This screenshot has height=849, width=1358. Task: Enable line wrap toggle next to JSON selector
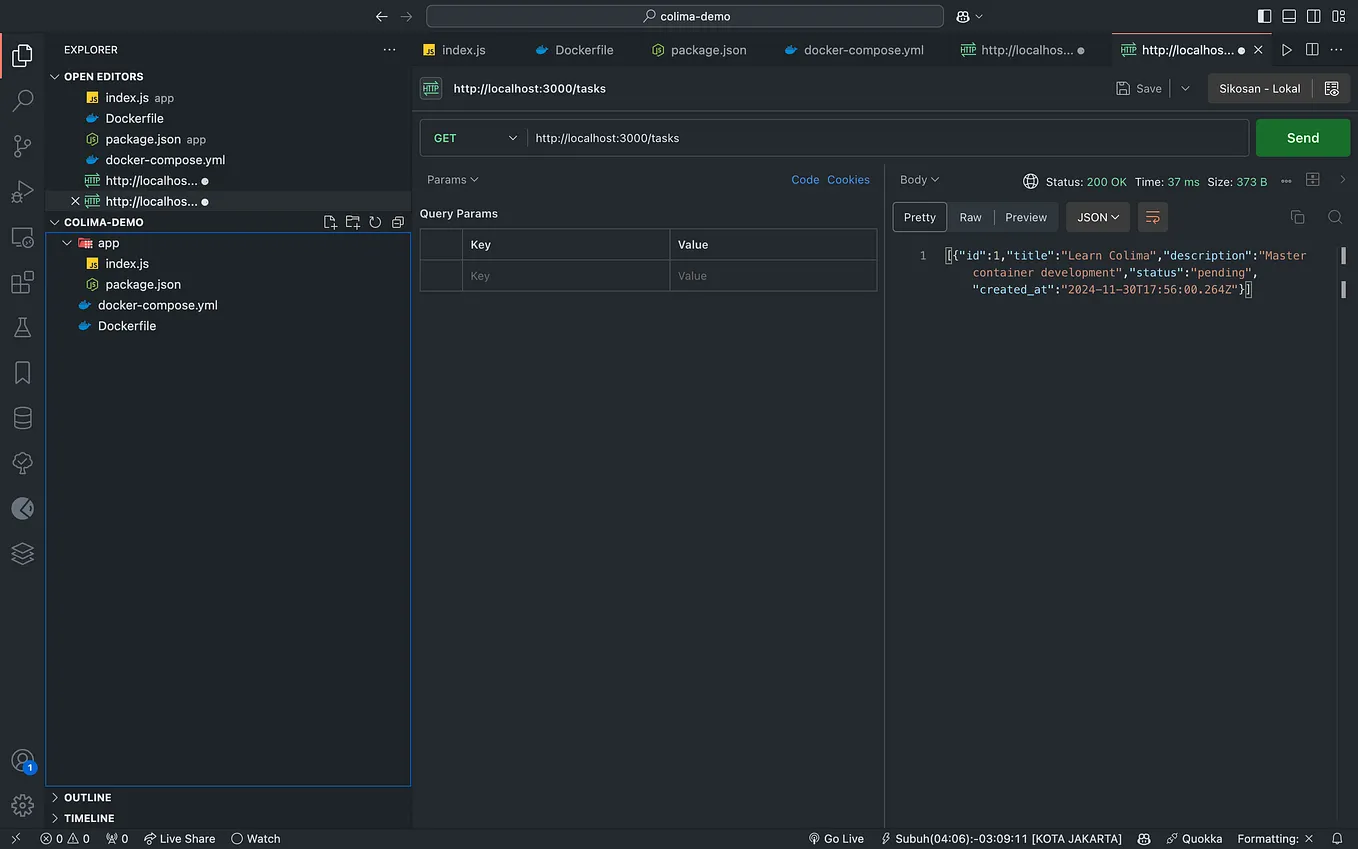pyautogui.click(x=1152, y=217)
